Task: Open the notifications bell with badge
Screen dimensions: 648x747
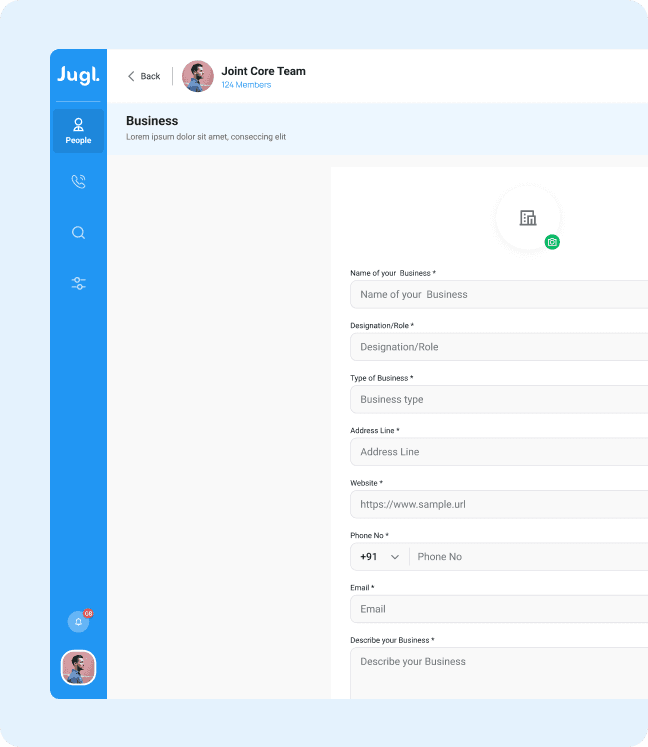Action: pos(78,622)
